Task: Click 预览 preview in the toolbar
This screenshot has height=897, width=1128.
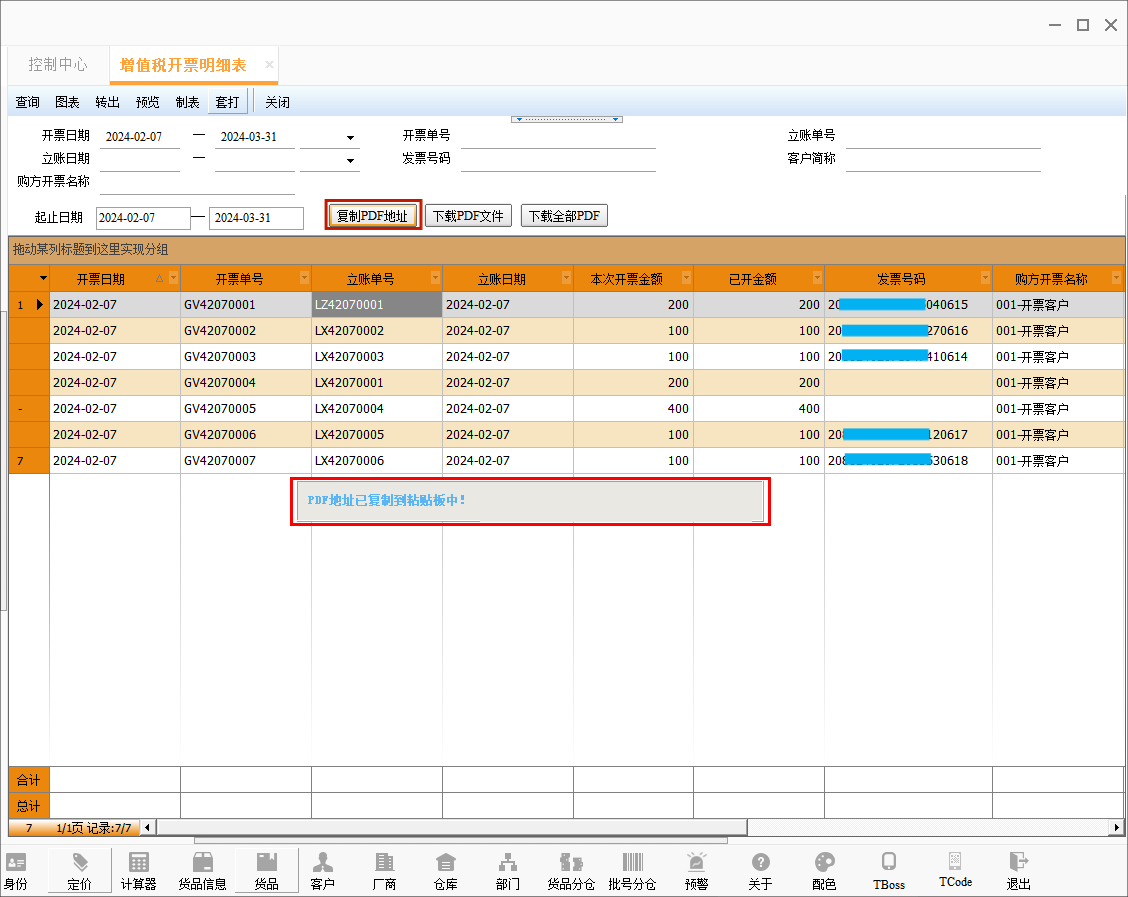Action: coord(147,102)
